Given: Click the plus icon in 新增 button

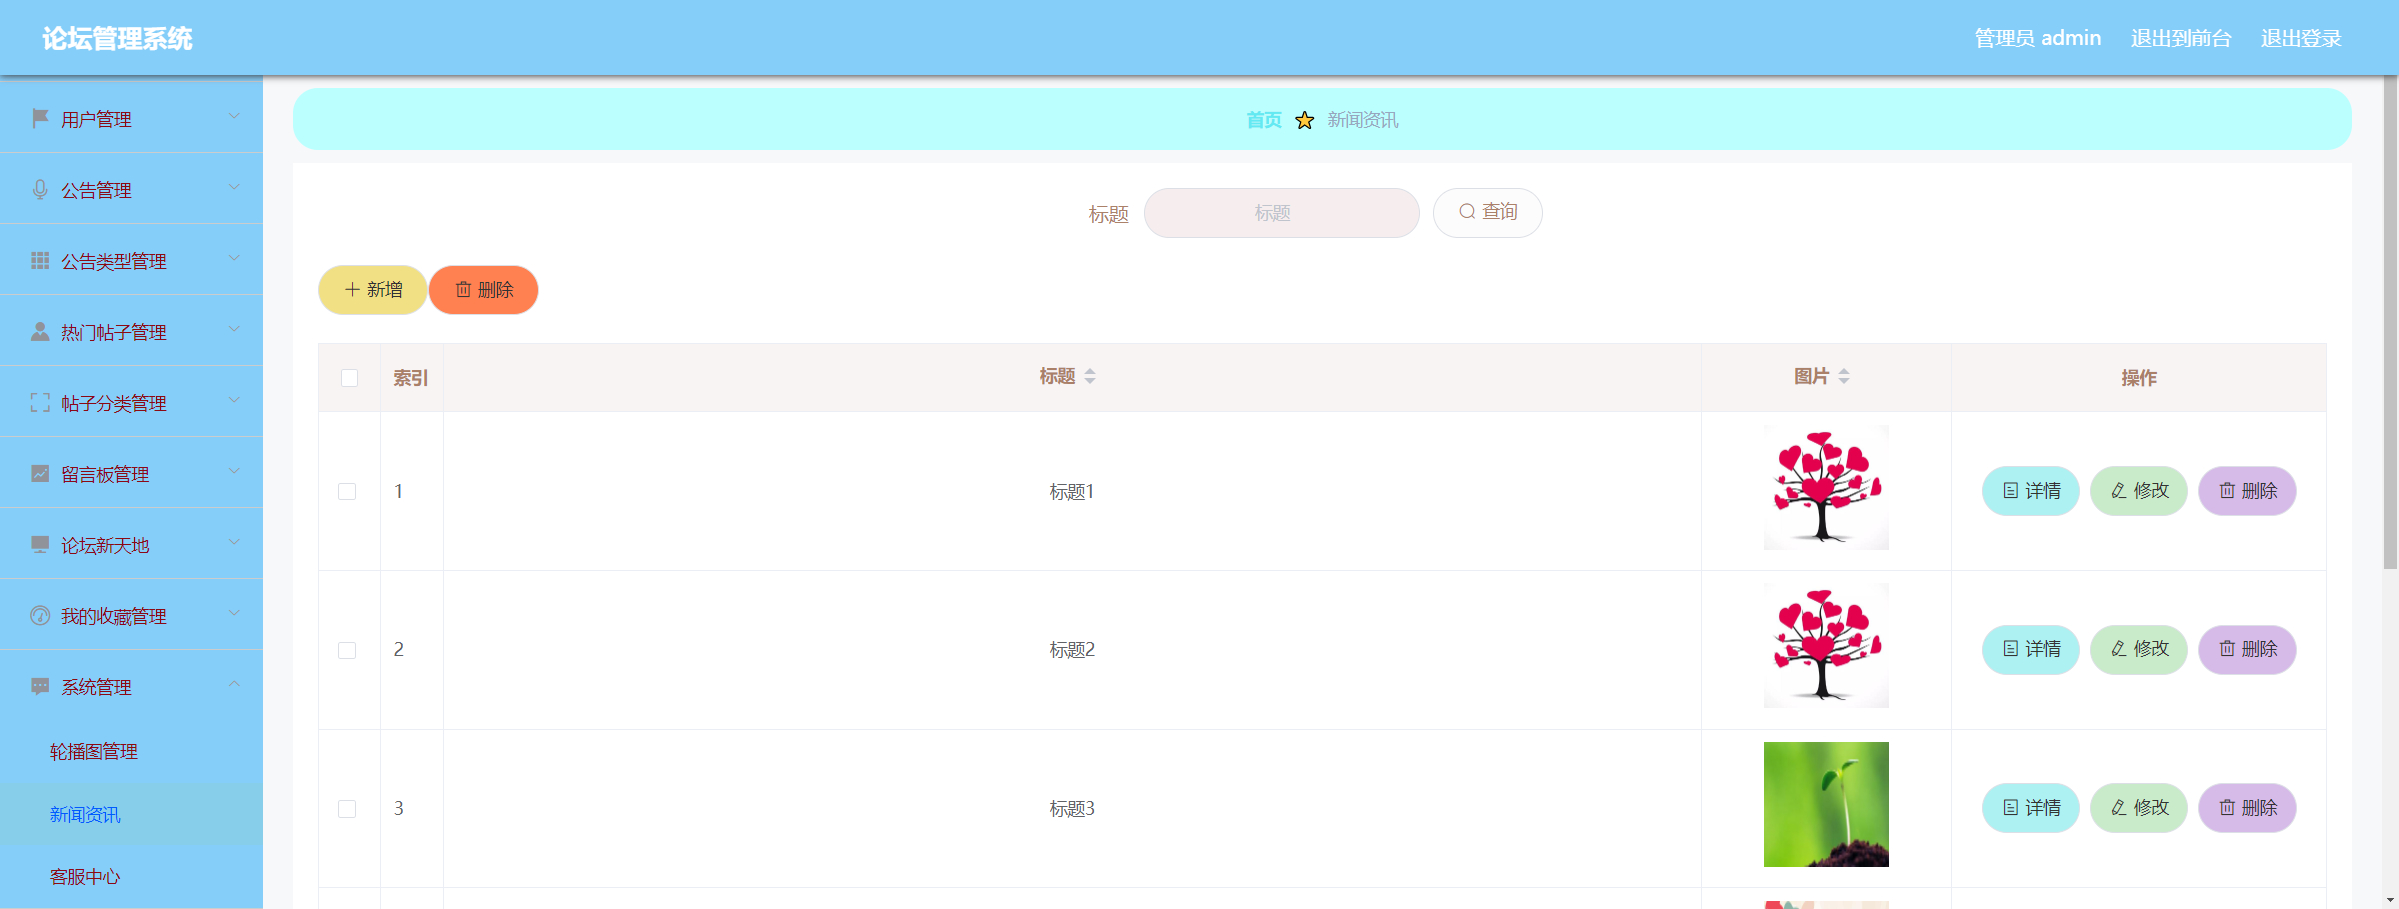Looking at the screenshot, I should (x=352, y=289).
